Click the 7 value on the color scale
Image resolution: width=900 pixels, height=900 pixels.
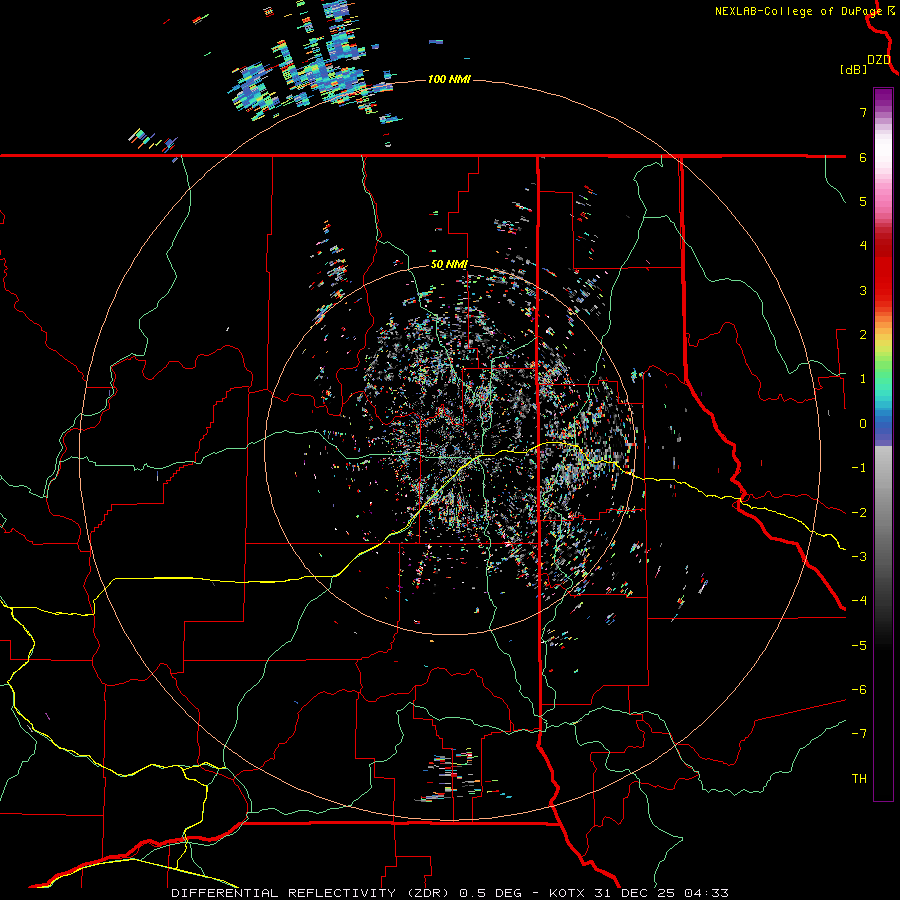pyautogui.click(x=863, y=112)
